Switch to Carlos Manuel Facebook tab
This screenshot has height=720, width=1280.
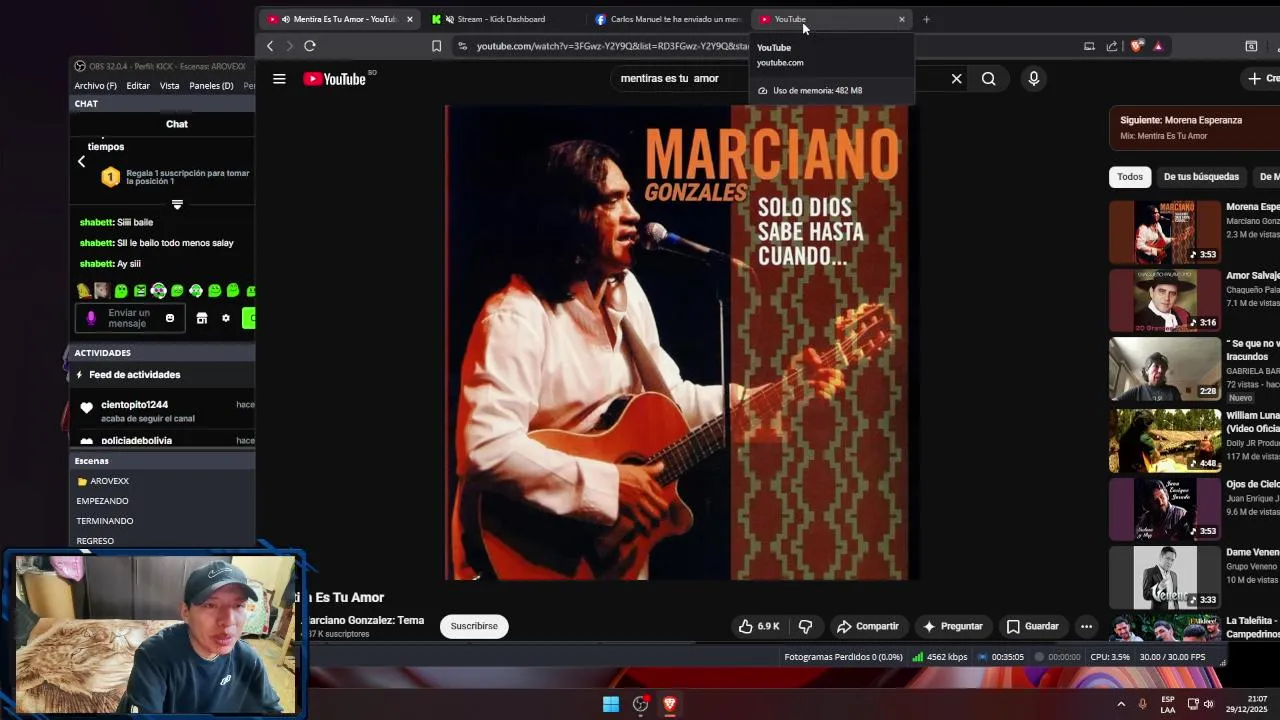click(x=668, y=19)
